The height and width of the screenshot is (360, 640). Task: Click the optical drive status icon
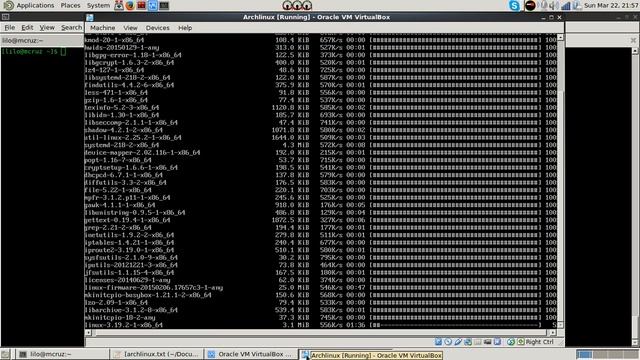coord(448,342)
